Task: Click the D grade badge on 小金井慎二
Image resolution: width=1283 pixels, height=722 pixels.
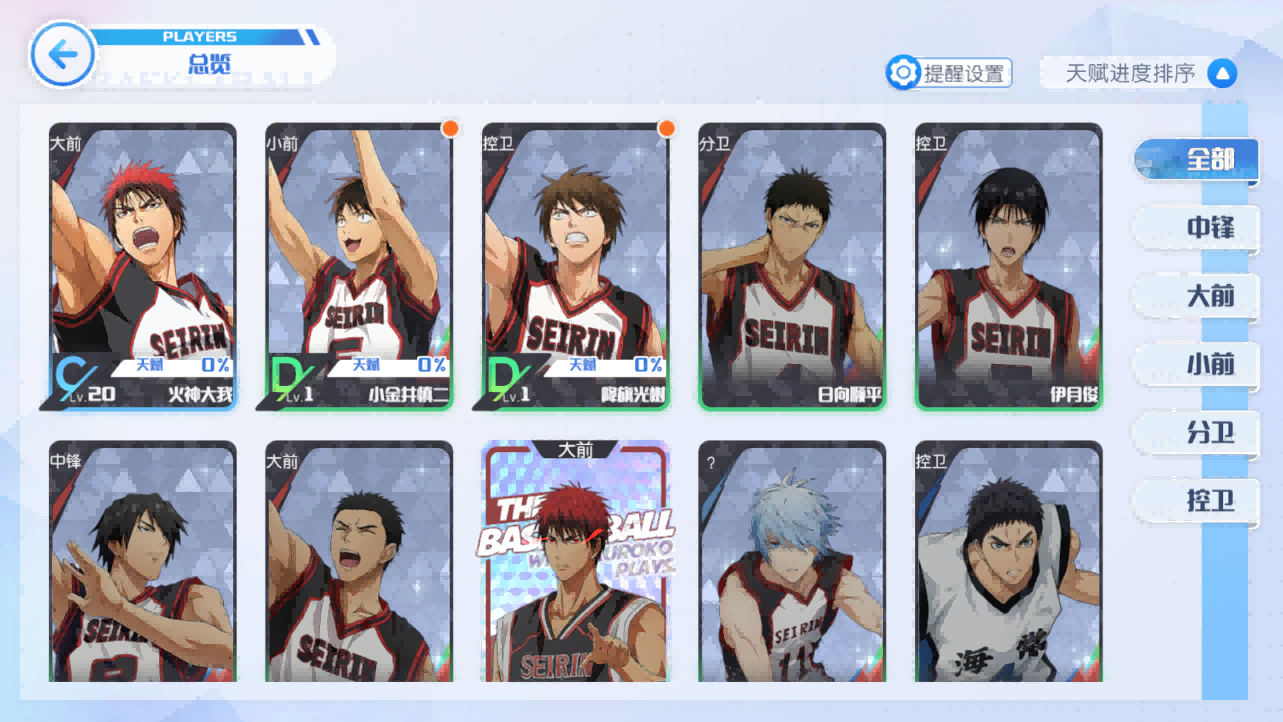Action: (287, 375)
